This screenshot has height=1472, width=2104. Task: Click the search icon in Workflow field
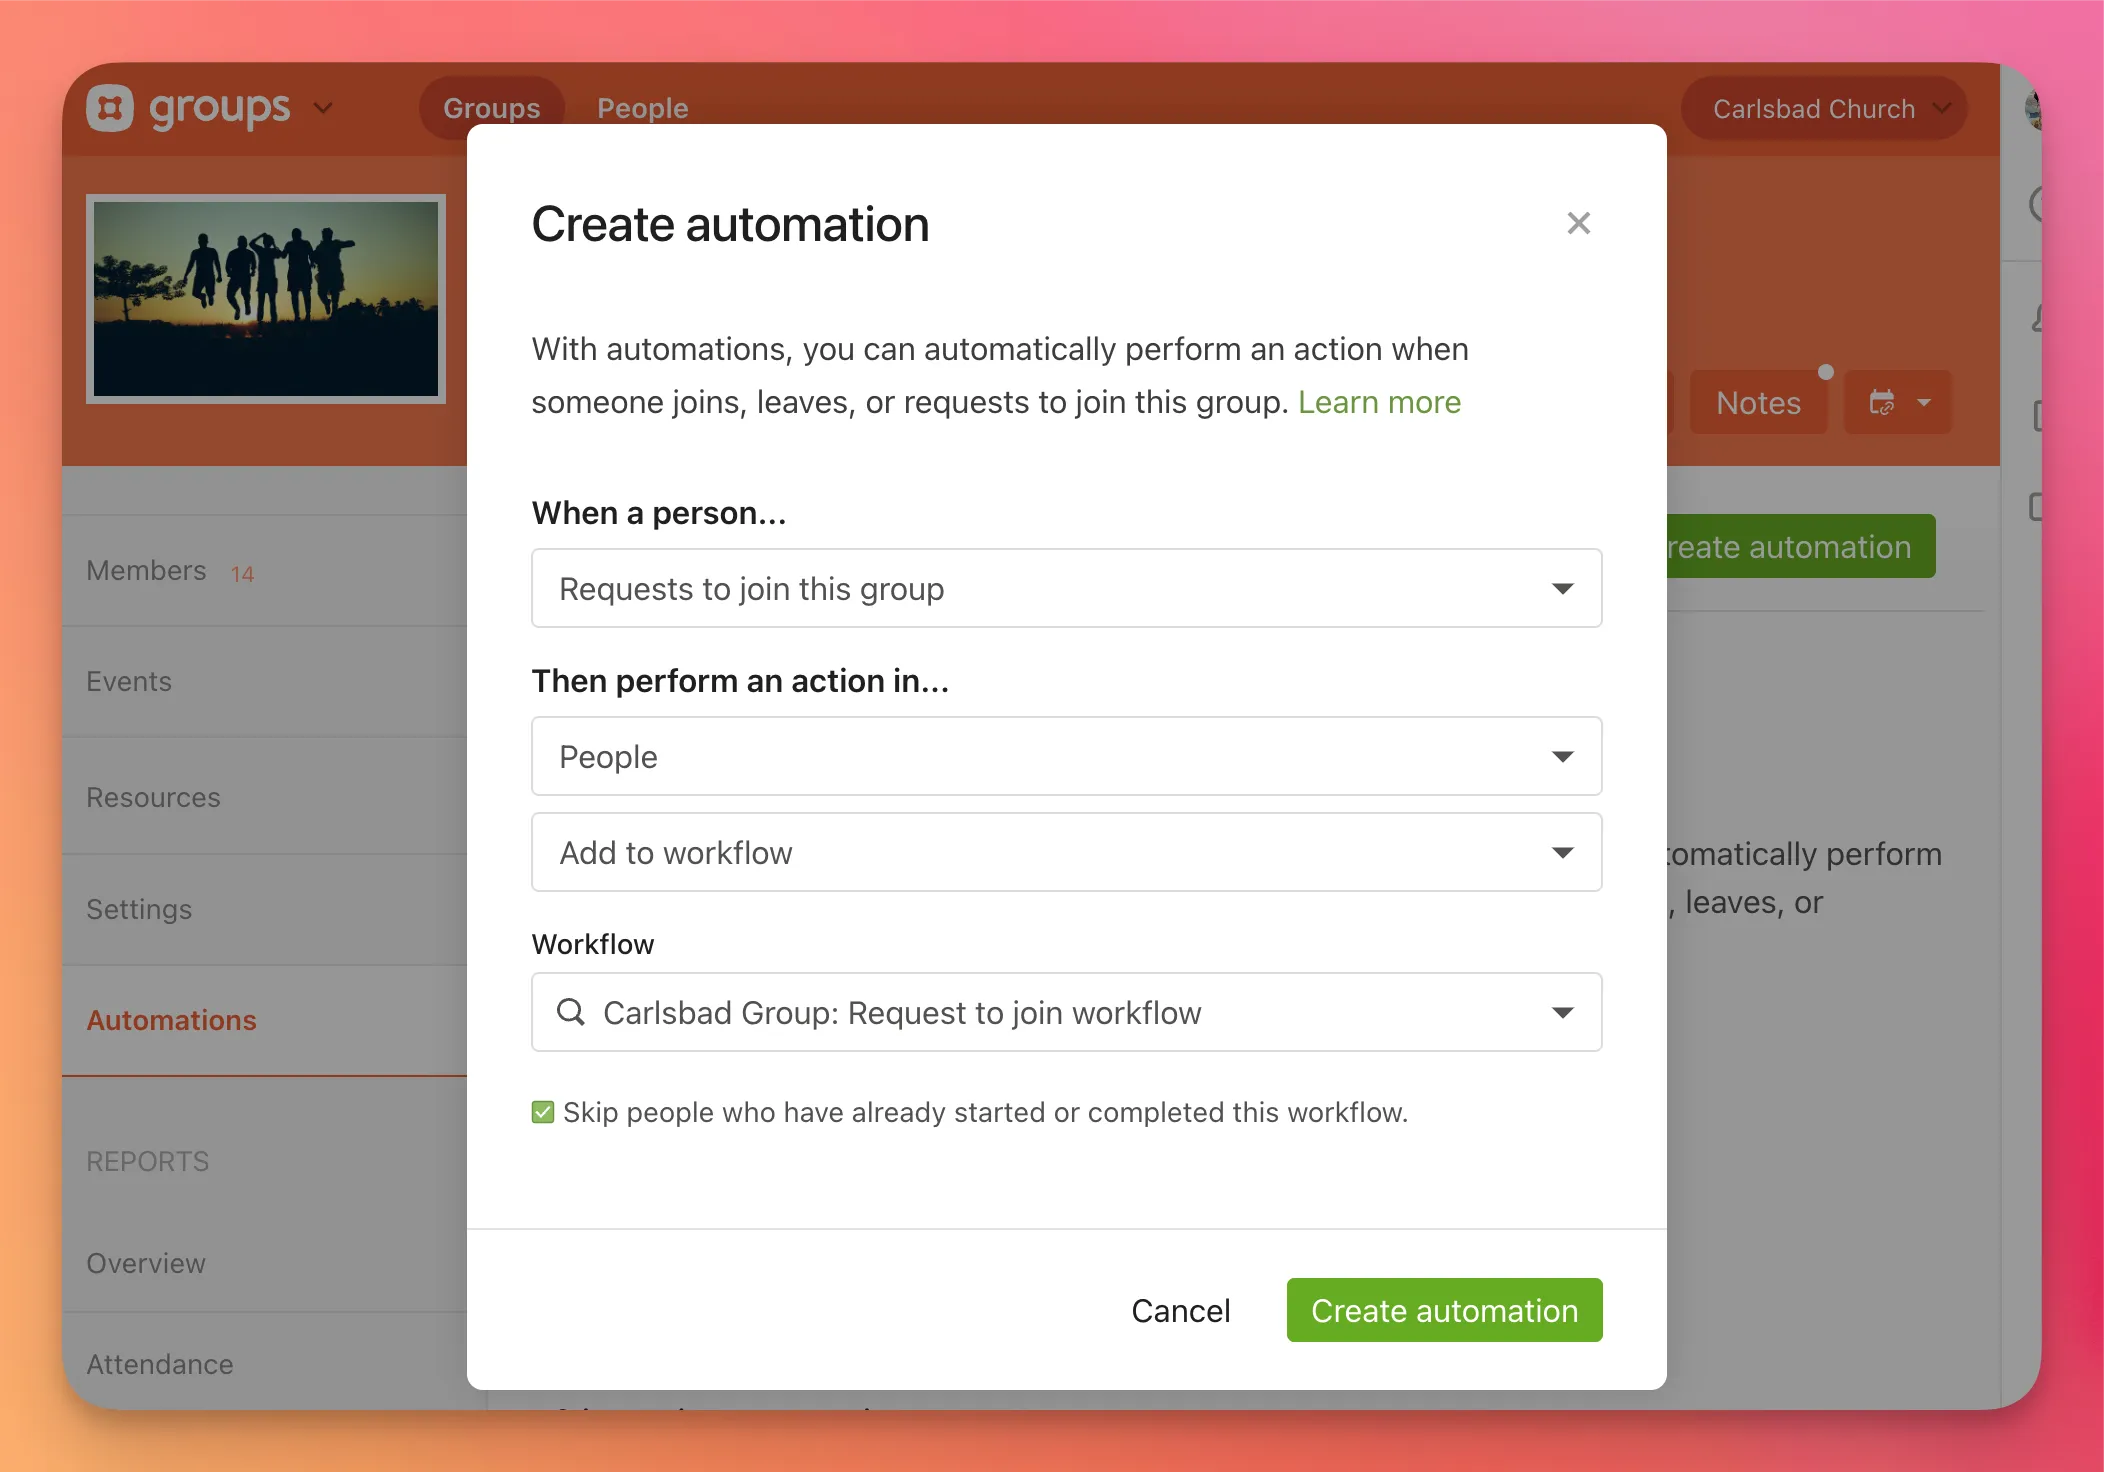coord(571,1012)
